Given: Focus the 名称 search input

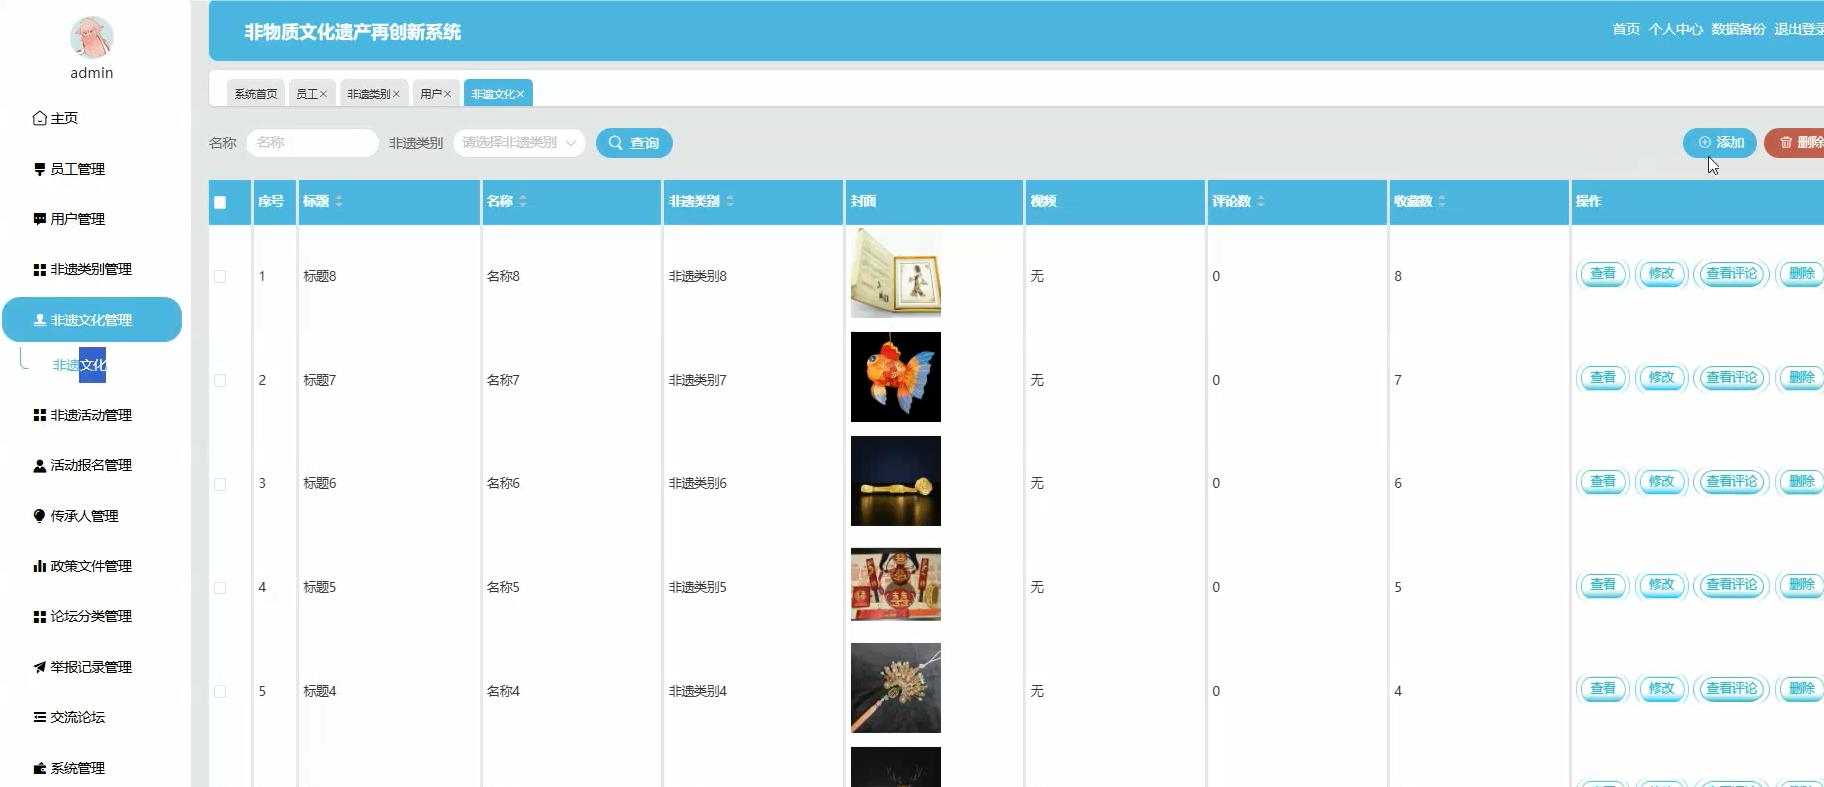Looking at the screenshot, I should pos(312,143).
